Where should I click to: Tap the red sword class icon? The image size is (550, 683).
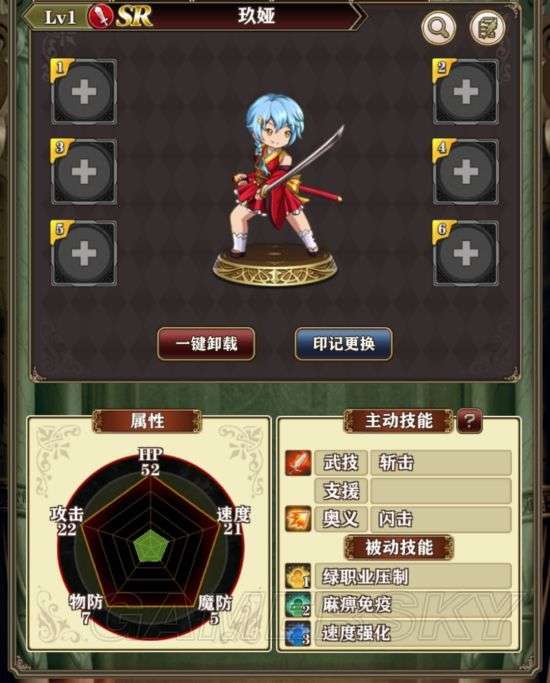coord(100,17)
